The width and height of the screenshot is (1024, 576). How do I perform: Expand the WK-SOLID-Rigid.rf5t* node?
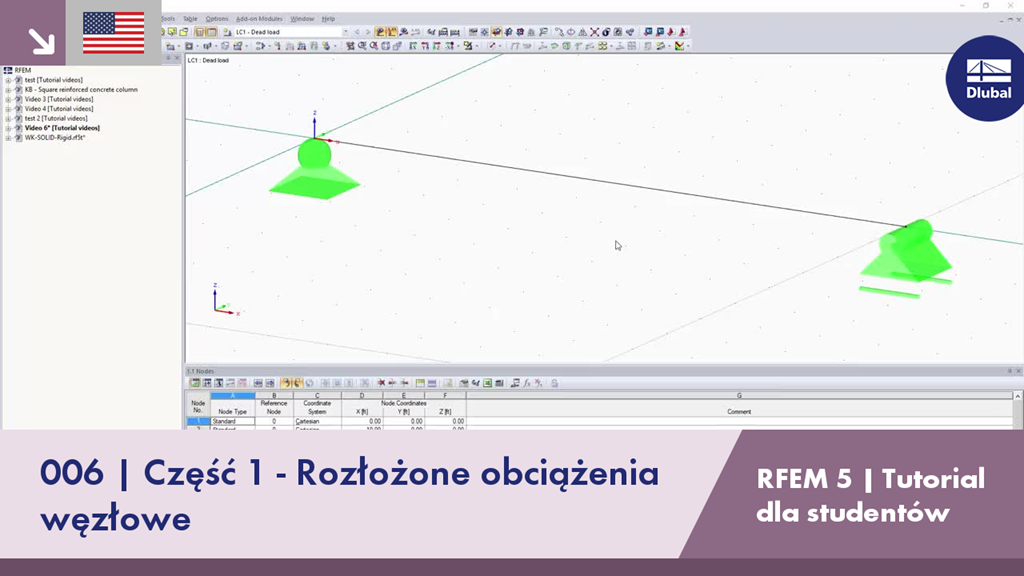(8, 138)
